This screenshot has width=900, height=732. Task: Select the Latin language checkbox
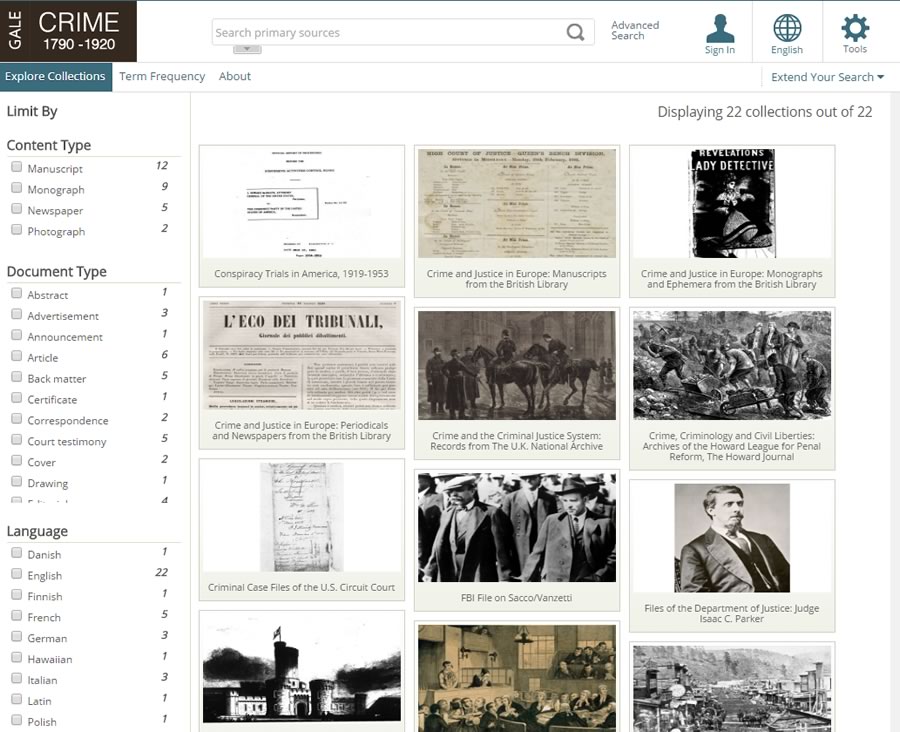17,699
